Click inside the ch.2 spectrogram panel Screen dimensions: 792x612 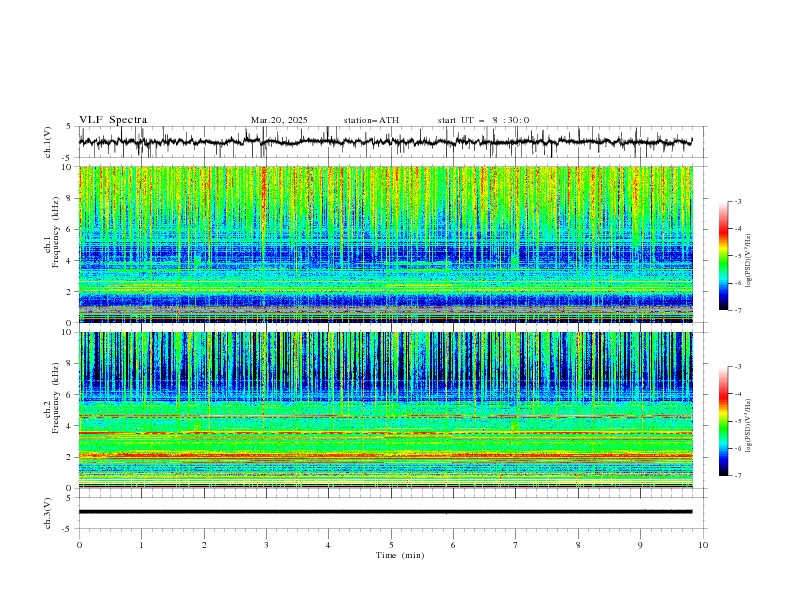(x=386, y=410)
